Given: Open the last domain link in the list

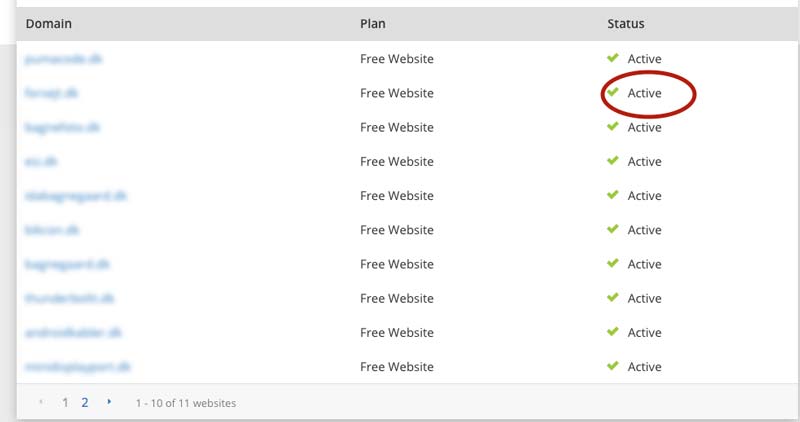Looking at the screenshot, I should pyautogui.click(x=78, y=366).
